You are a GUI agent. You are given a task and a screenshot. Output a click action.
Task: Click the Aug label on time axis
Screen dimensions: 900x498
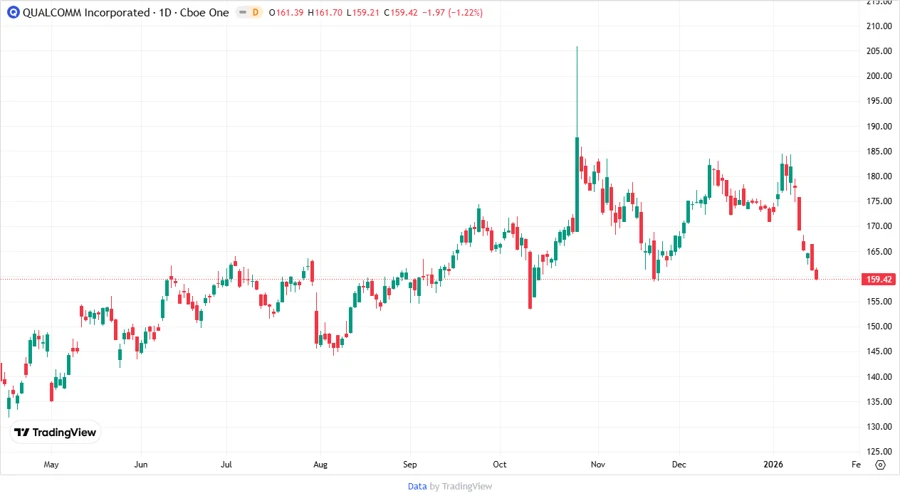[x=320, y=465]
